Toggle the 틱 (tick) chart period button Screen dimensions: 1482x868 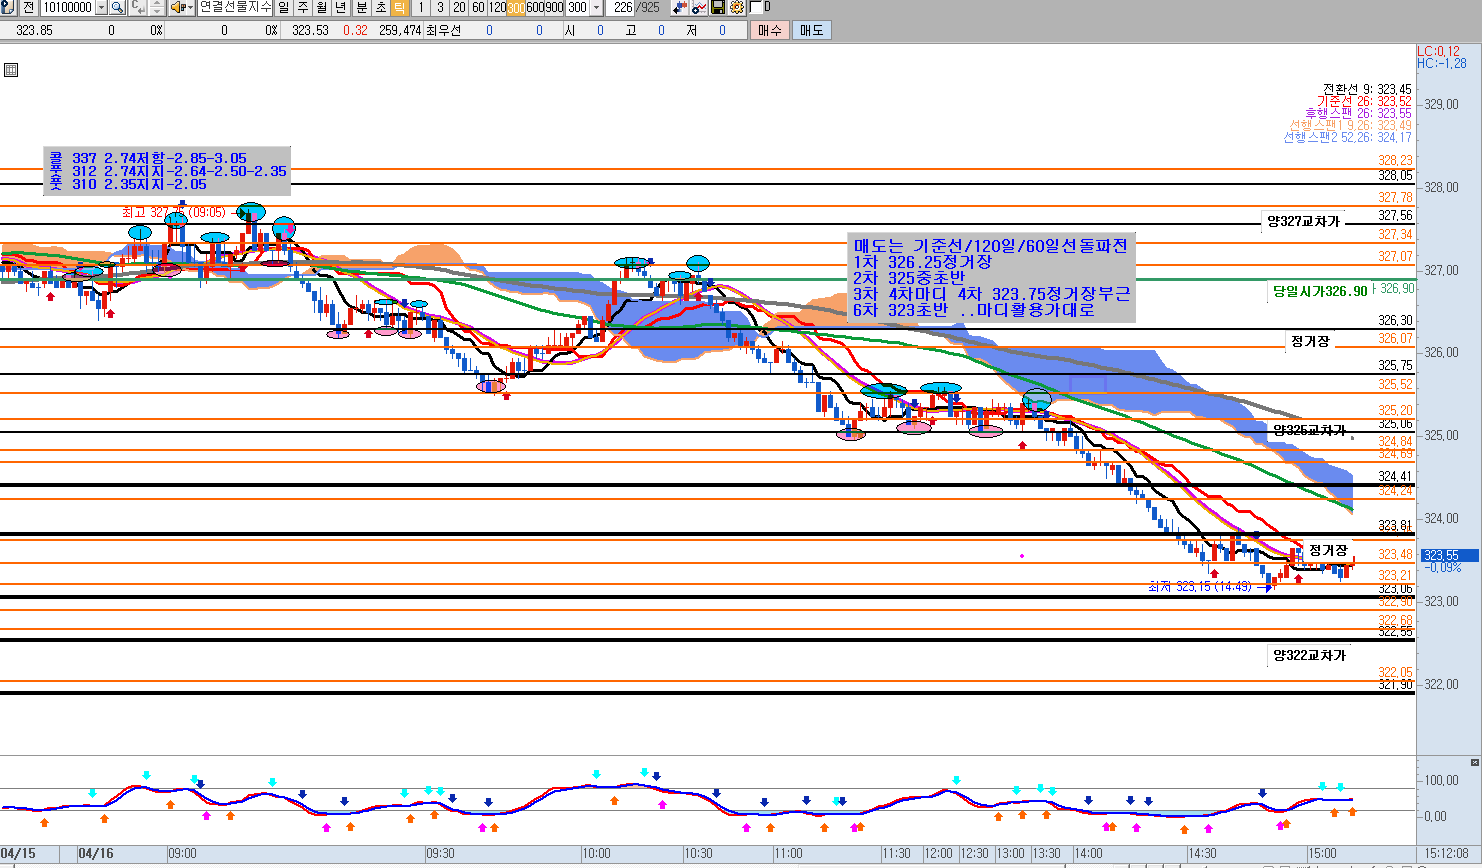399,8
